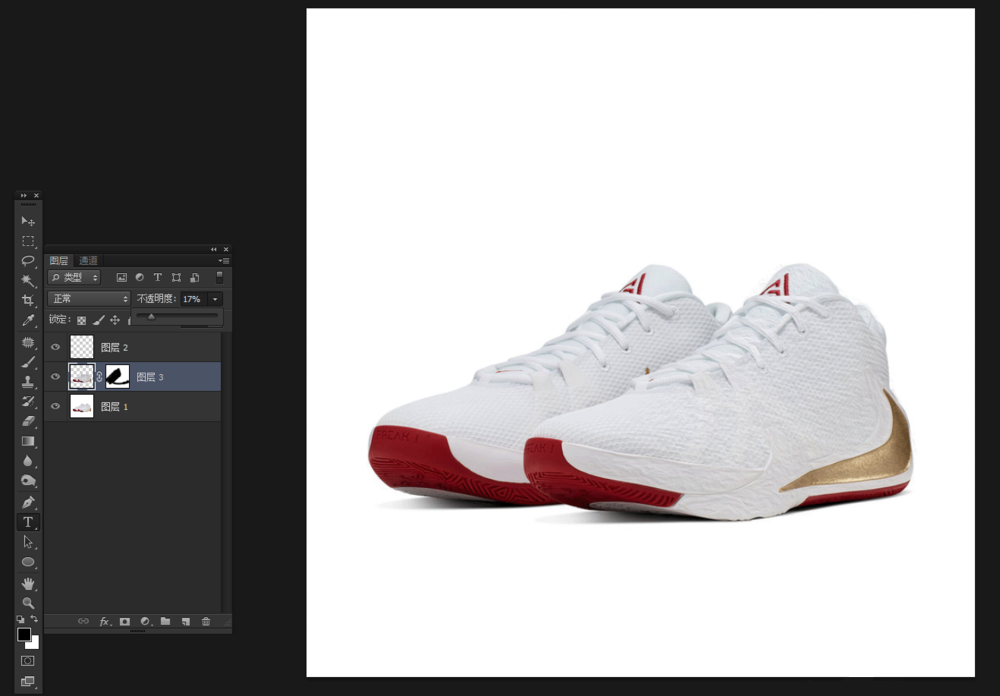Open the background color picker
Image resolution: width=1000 pixels, height=696 pixels.
click(33, 643)
